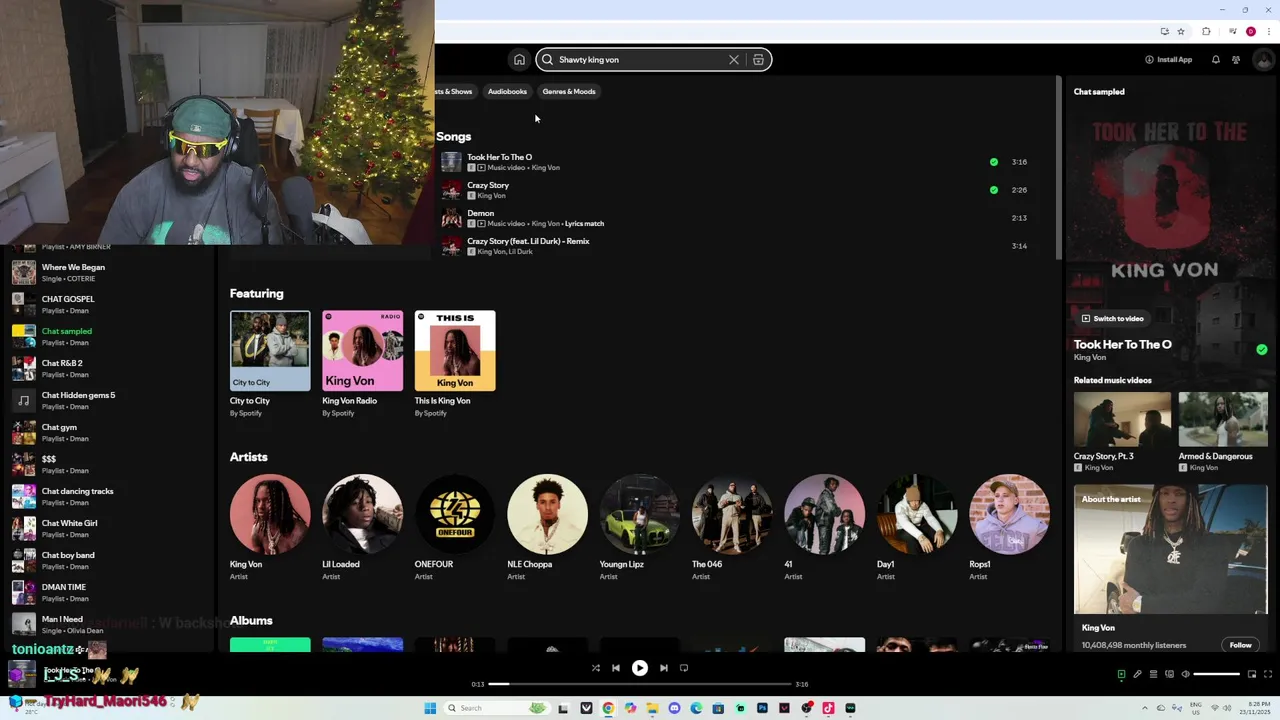Viewport: 1280px width, 720px height.
Task: Select the Genres & Moods filter chip
Action: pyautogui.click(x=569, y=92)
